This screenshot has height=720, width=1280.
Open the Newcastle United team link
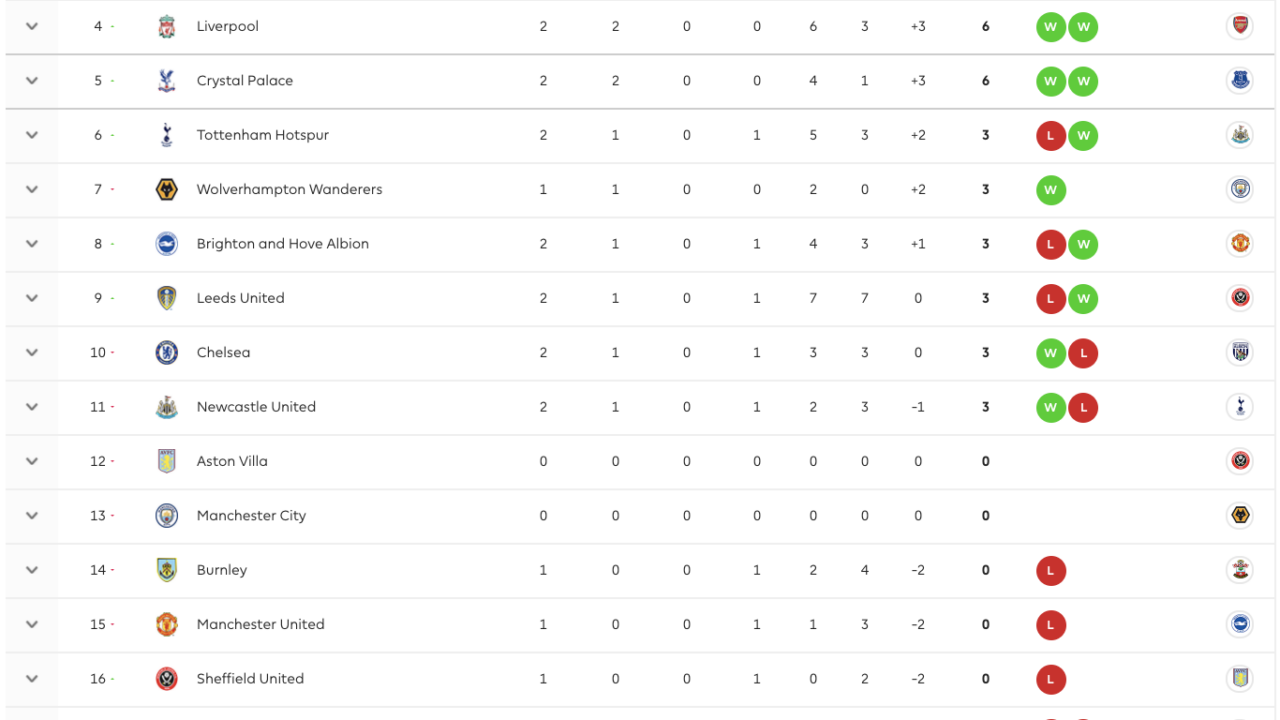tap(256, 407)
